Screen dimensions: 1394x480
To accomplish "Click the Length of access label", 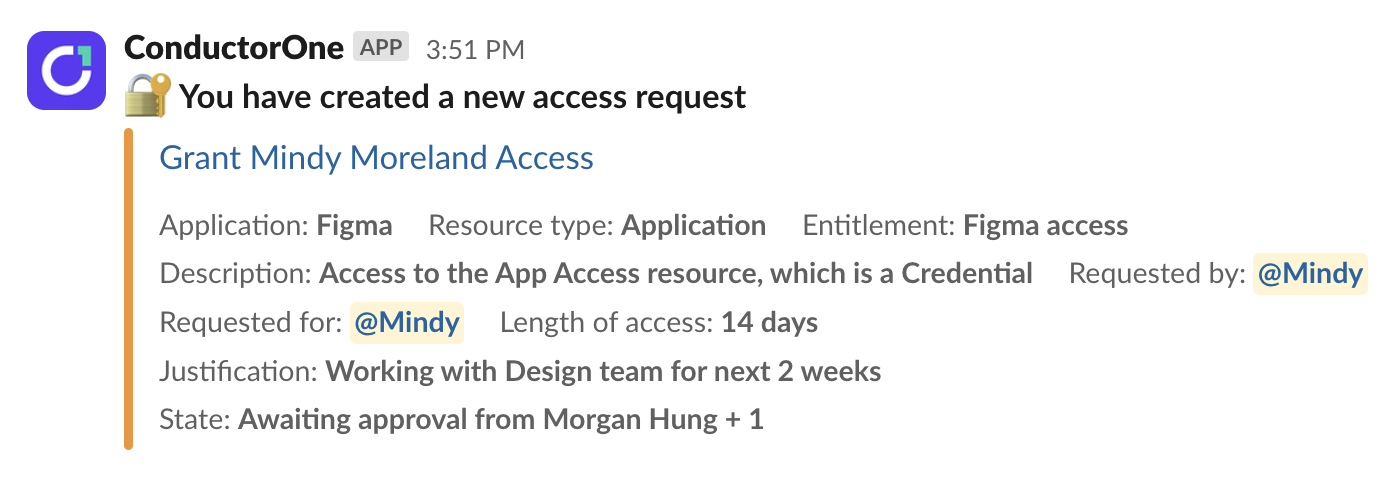I will point(607,323).
